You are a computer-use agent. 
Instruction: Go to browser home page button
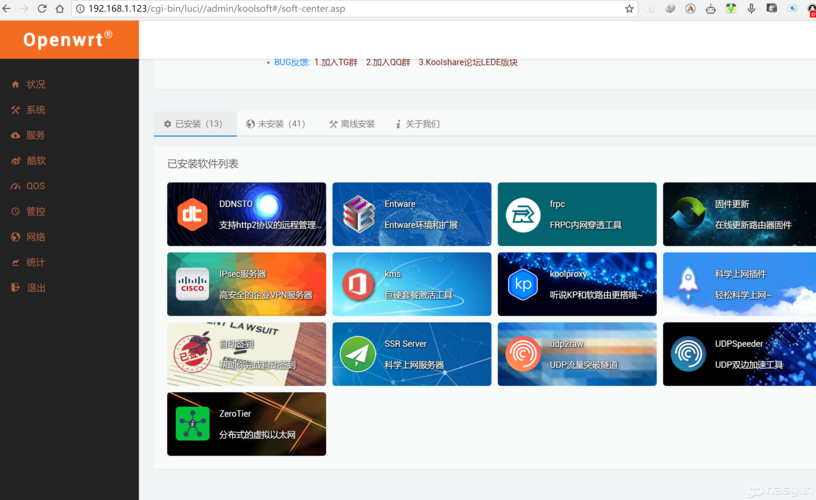coord(60,9)
